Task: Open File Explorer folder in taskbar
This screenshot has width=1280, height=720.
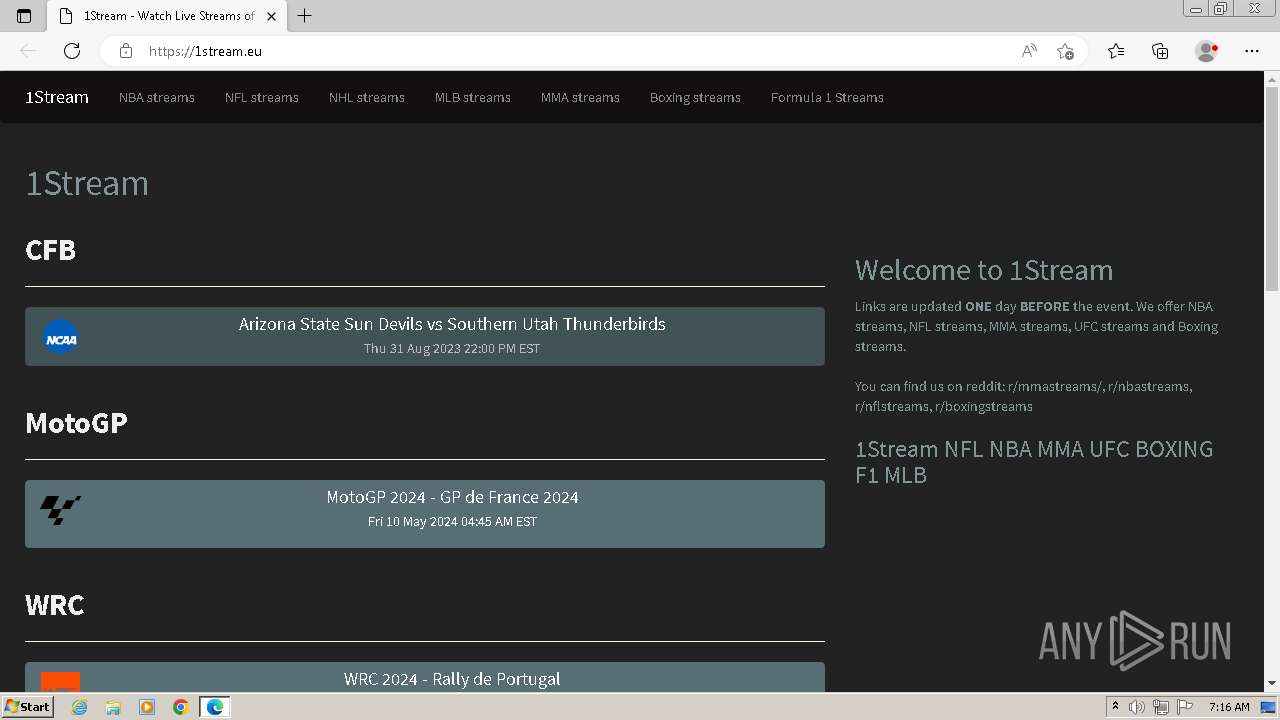Action: pyautogui.click(x=113, y=707)
